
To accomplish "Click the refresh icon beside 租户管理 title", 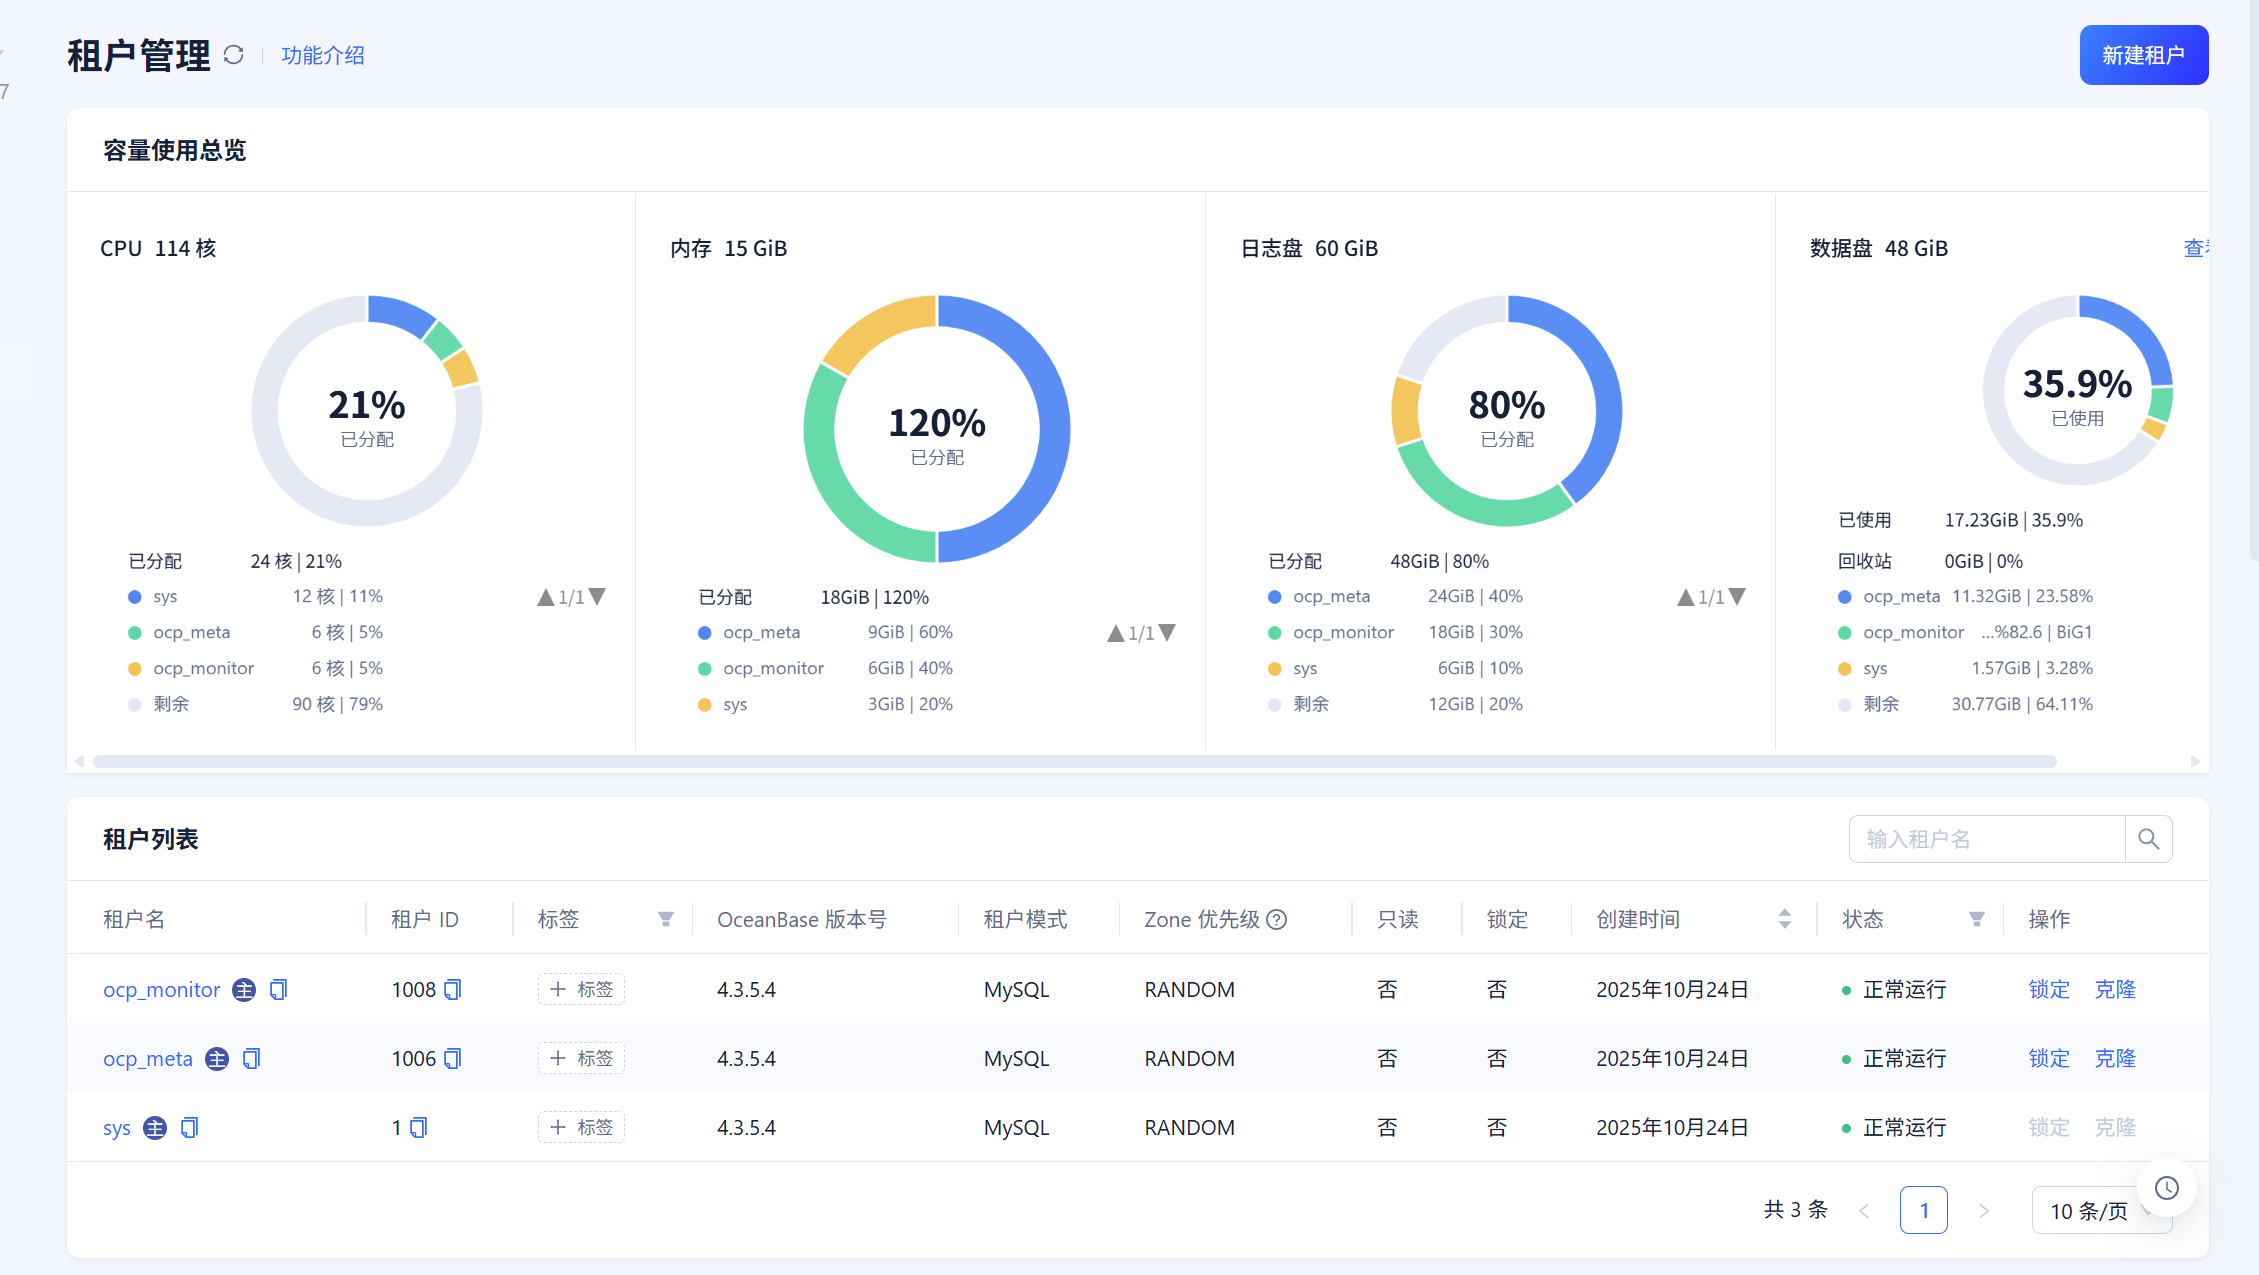I will click(234, 55).
